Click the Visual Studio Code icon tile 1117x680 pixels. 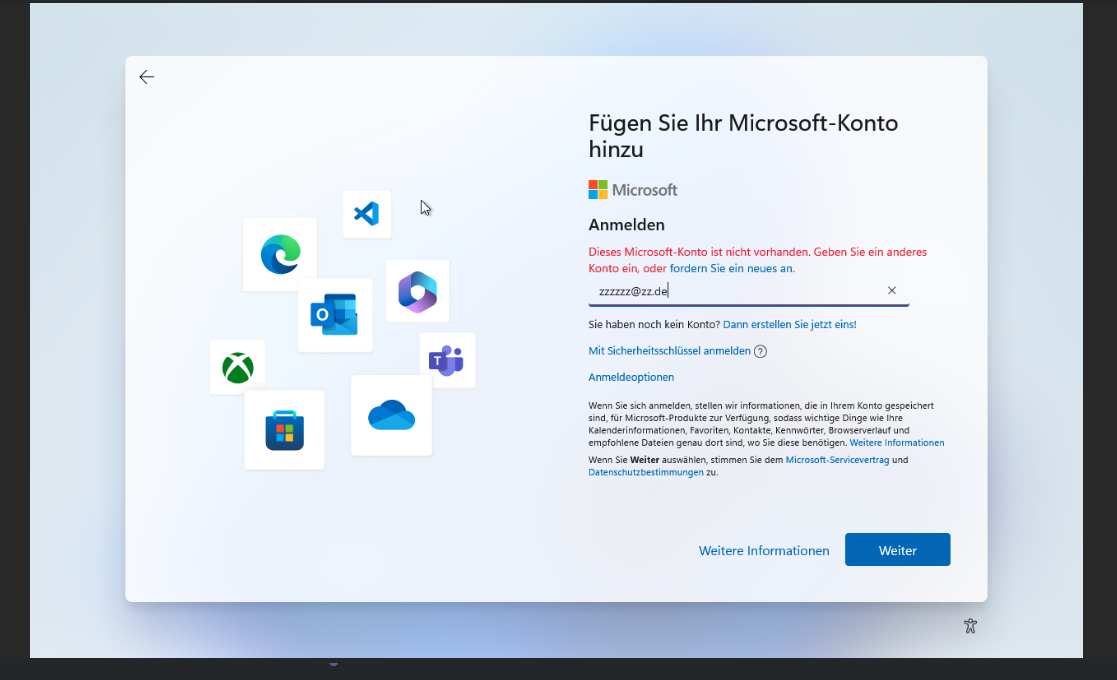367,214
